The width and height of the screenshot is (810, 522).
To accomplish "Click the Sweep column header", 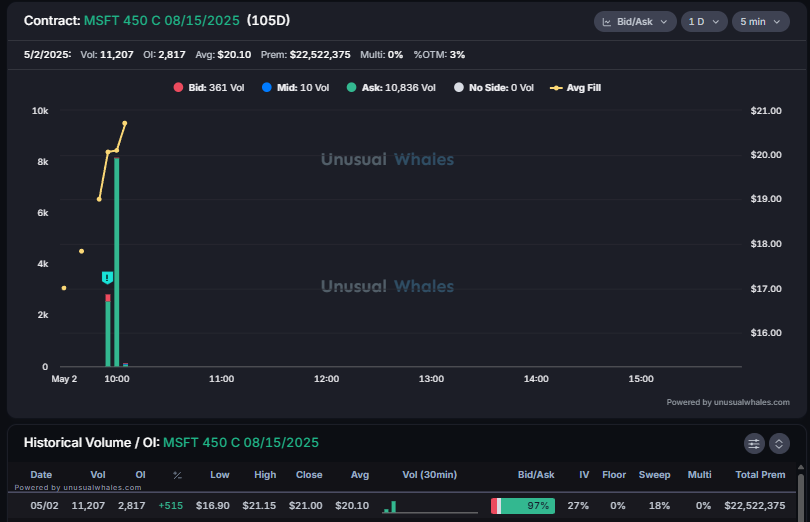I will point(655,474).
